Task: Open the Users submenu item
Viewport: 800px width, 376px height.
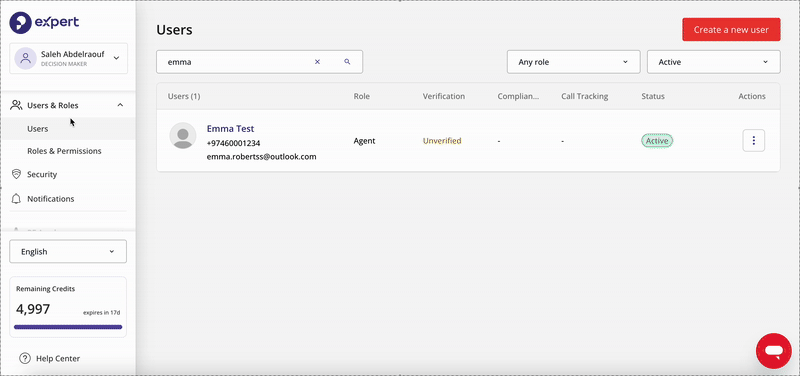Action: pos(68,129)
